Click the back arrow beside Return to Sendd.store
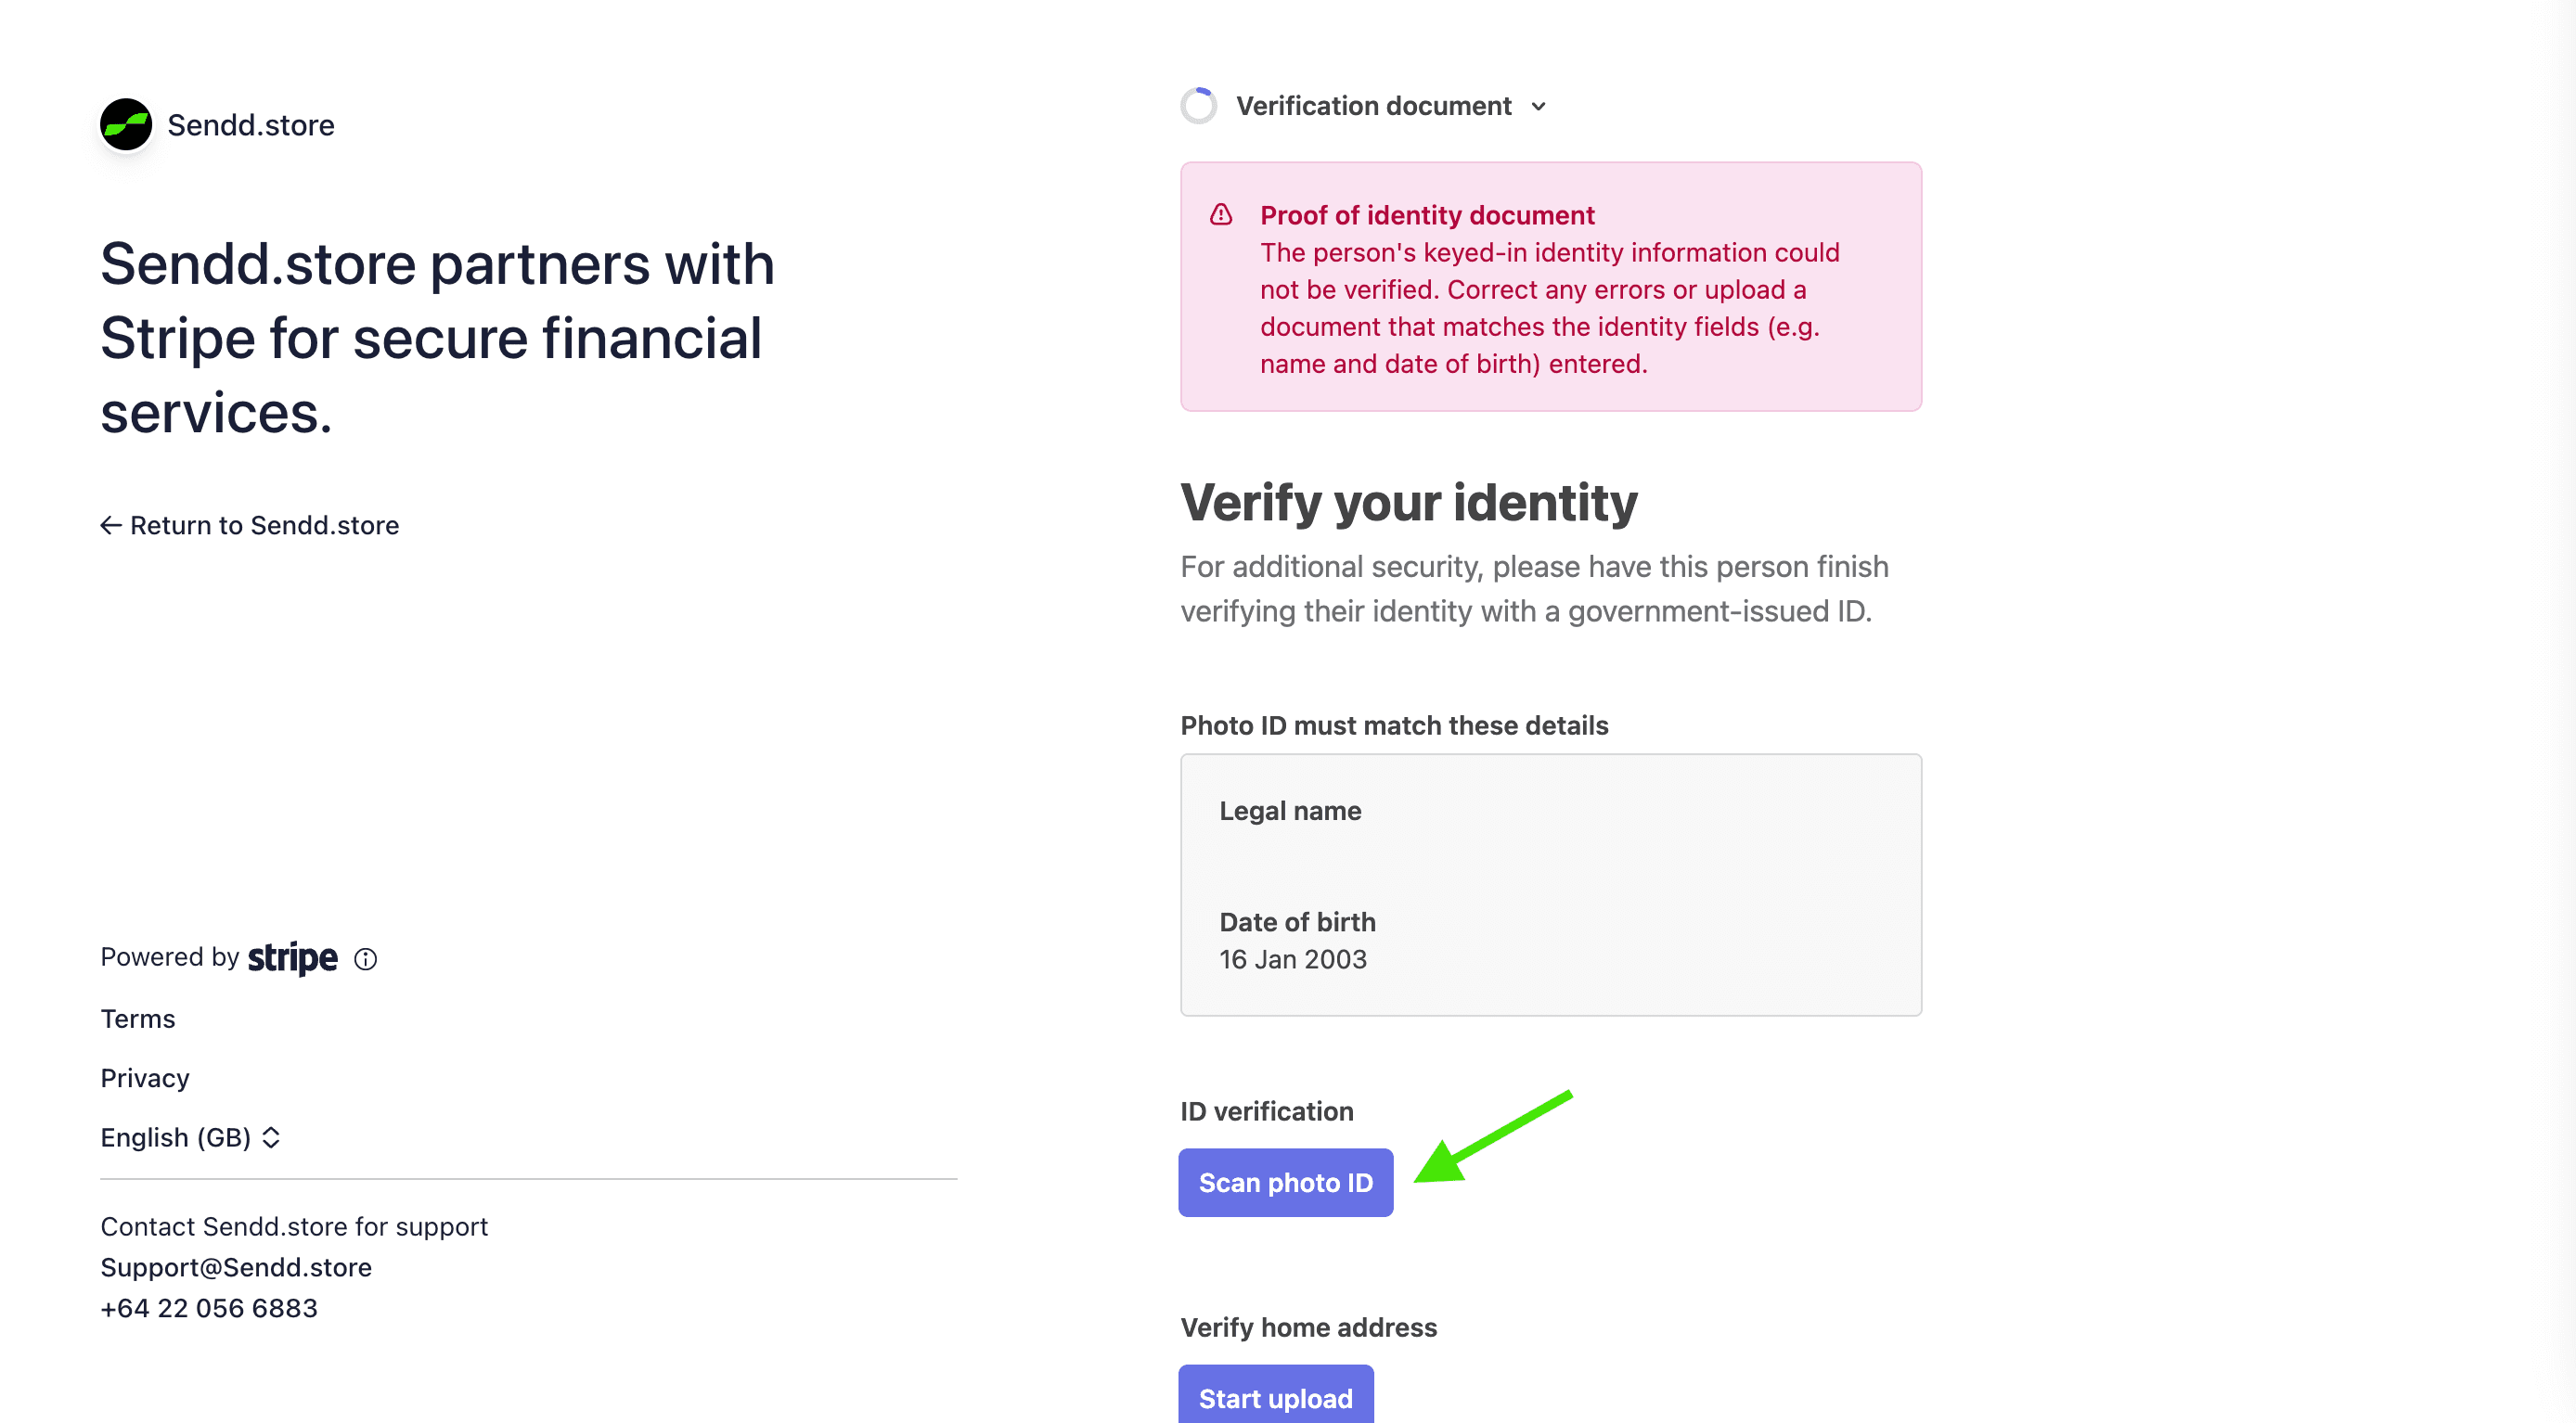This screenshot has height=1423, width=2576. [x=111, y=525]
